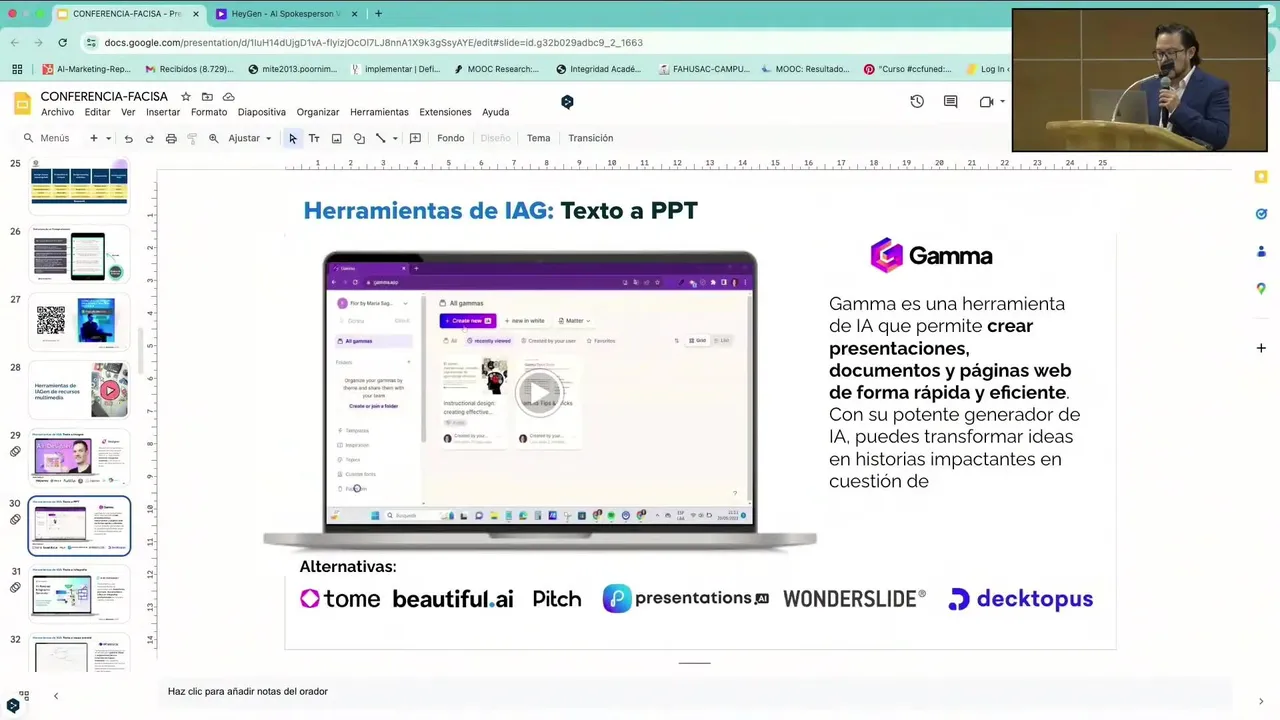Screen dimensions: 1280x720
Task: Start a video call via camera icon
Action: 986,101
